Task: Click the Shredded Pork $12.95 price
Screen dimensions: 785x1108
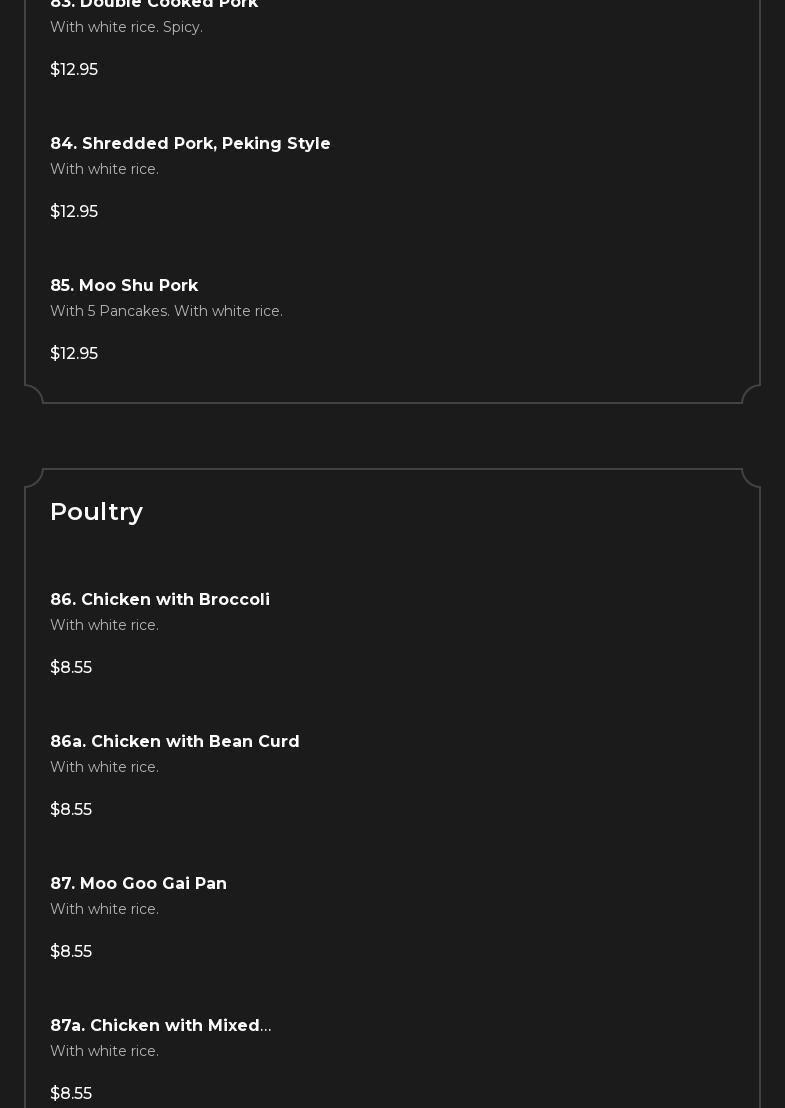Action: click(x=74, y=211)
